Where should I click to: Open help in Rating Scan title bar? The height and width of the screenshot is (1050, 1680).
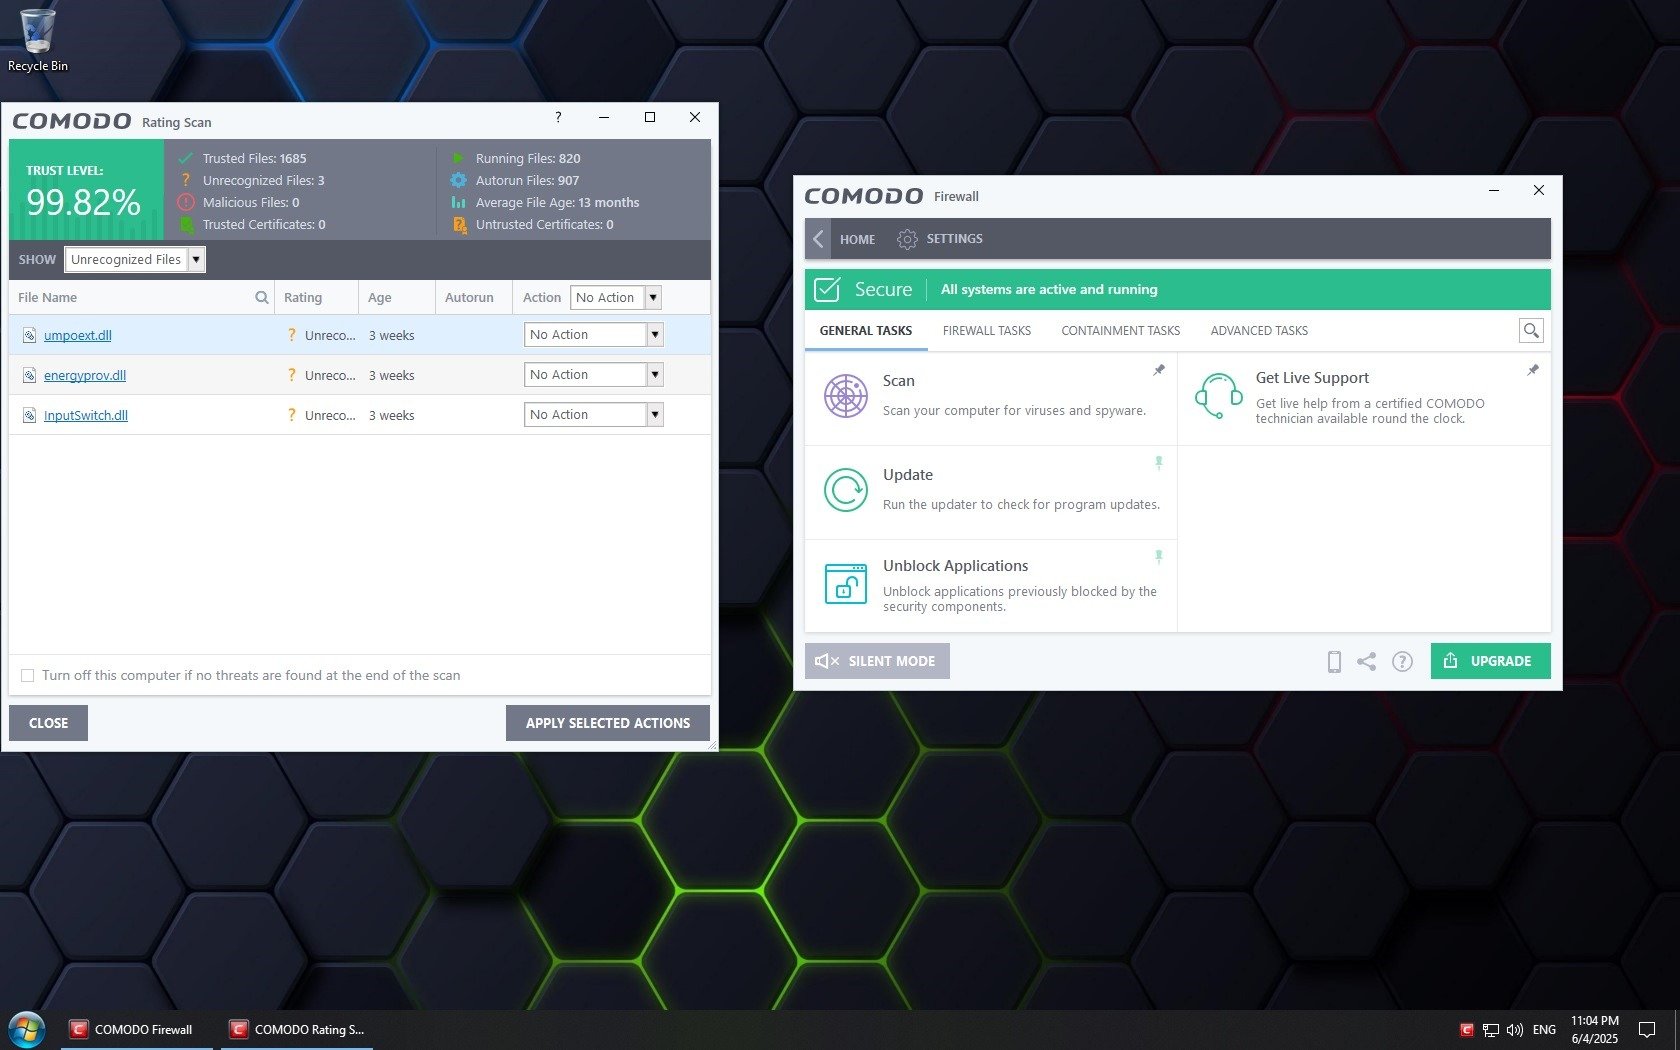[x=558, y=117]
